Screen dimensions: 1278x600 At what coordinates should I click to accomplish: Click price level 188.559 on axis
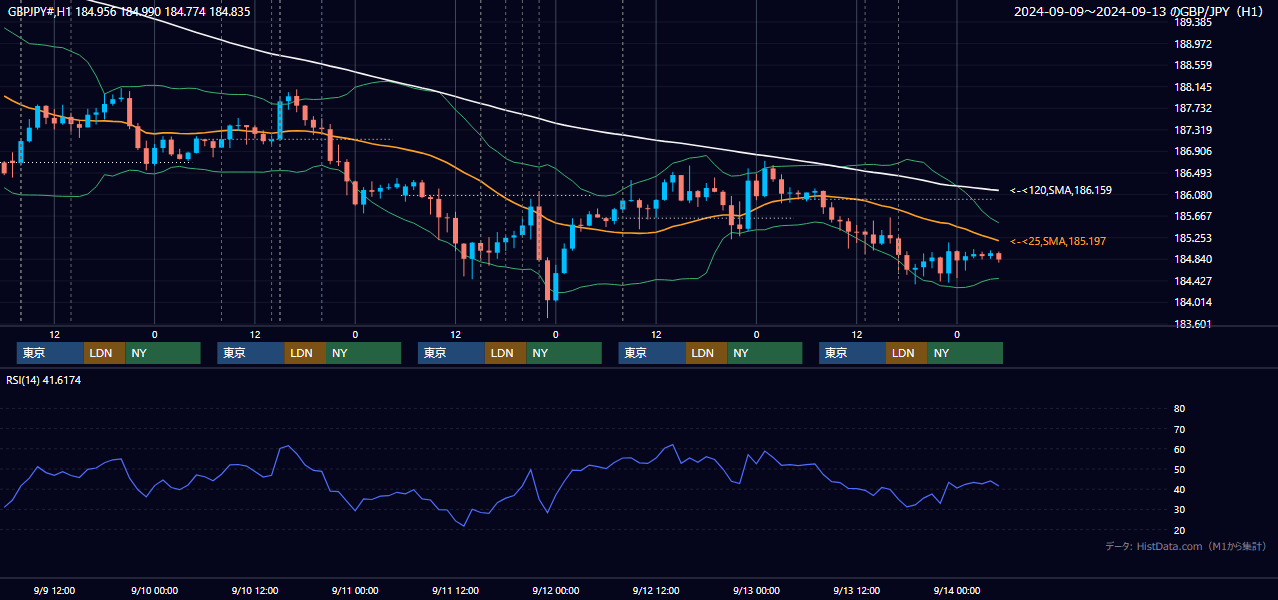1192,65
